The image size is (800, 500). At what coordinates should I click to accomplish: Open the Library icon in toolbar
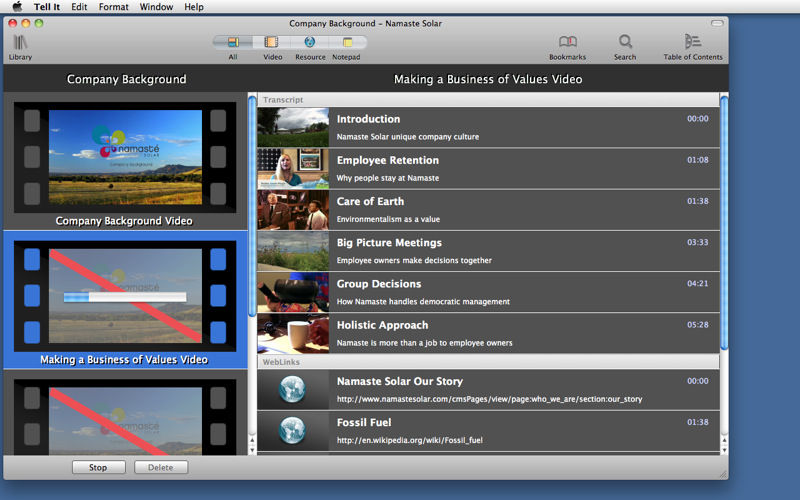pyautogui.click(x=20, y=43)
